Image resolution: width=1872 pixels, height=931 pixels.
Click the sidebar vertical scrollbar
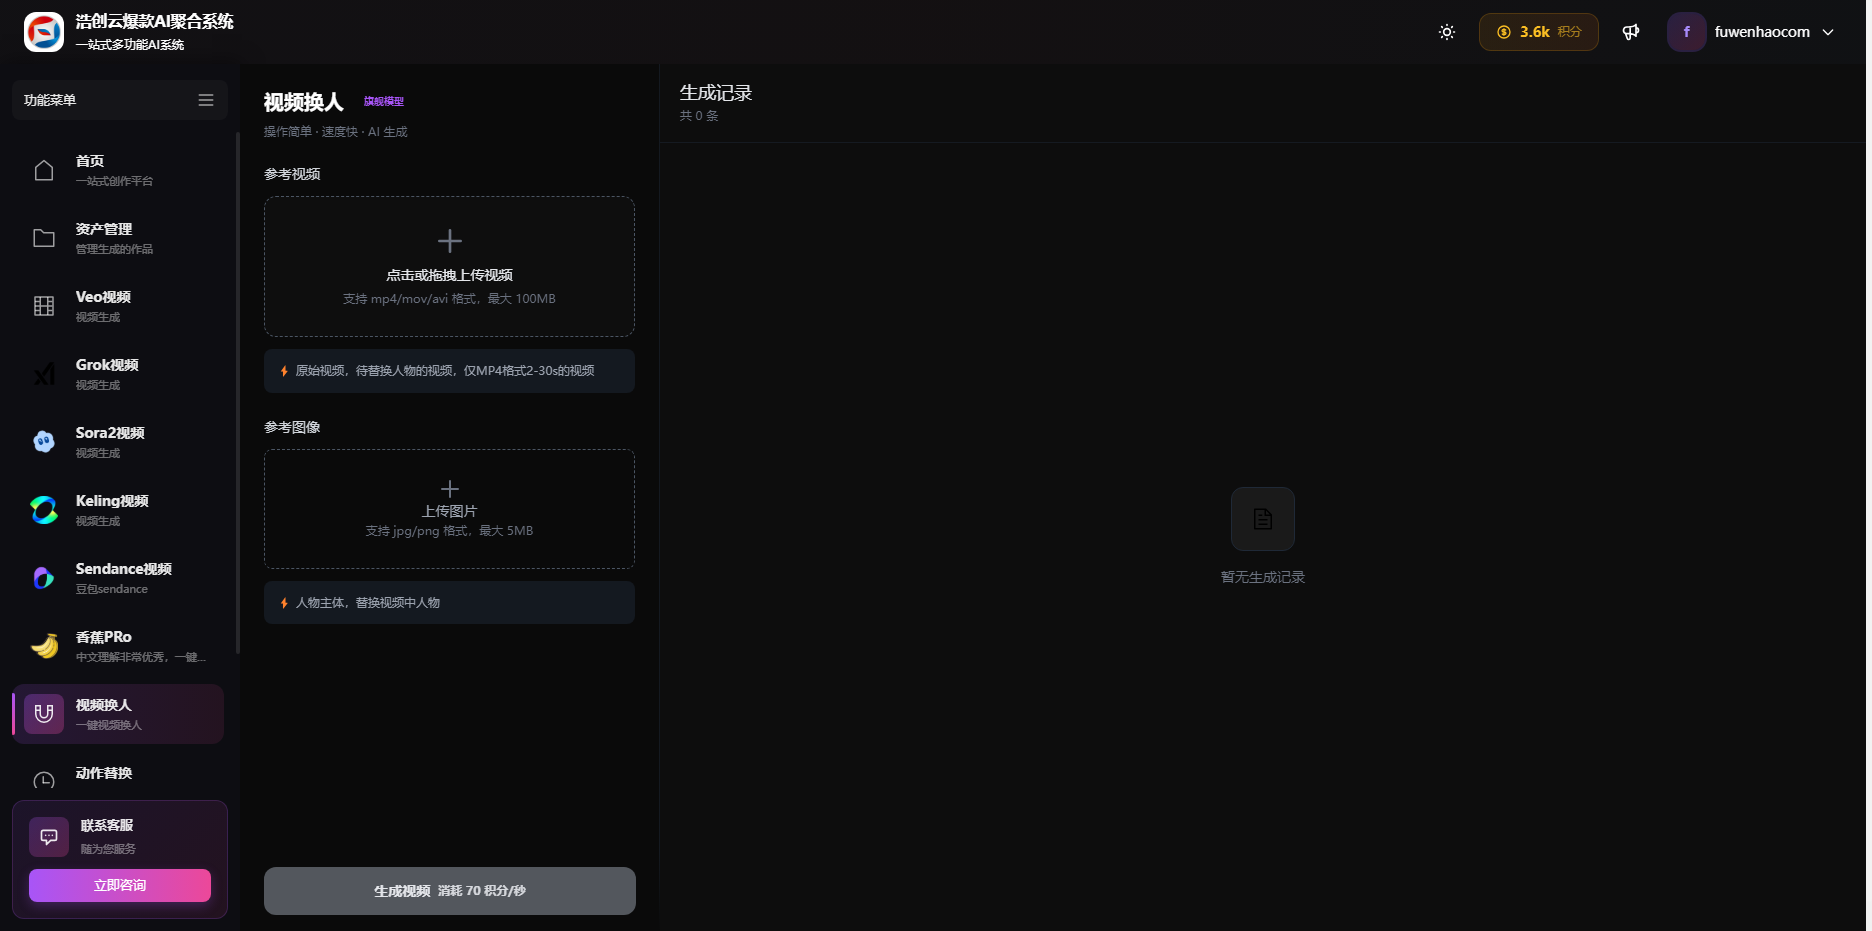(x=237, y=392)
